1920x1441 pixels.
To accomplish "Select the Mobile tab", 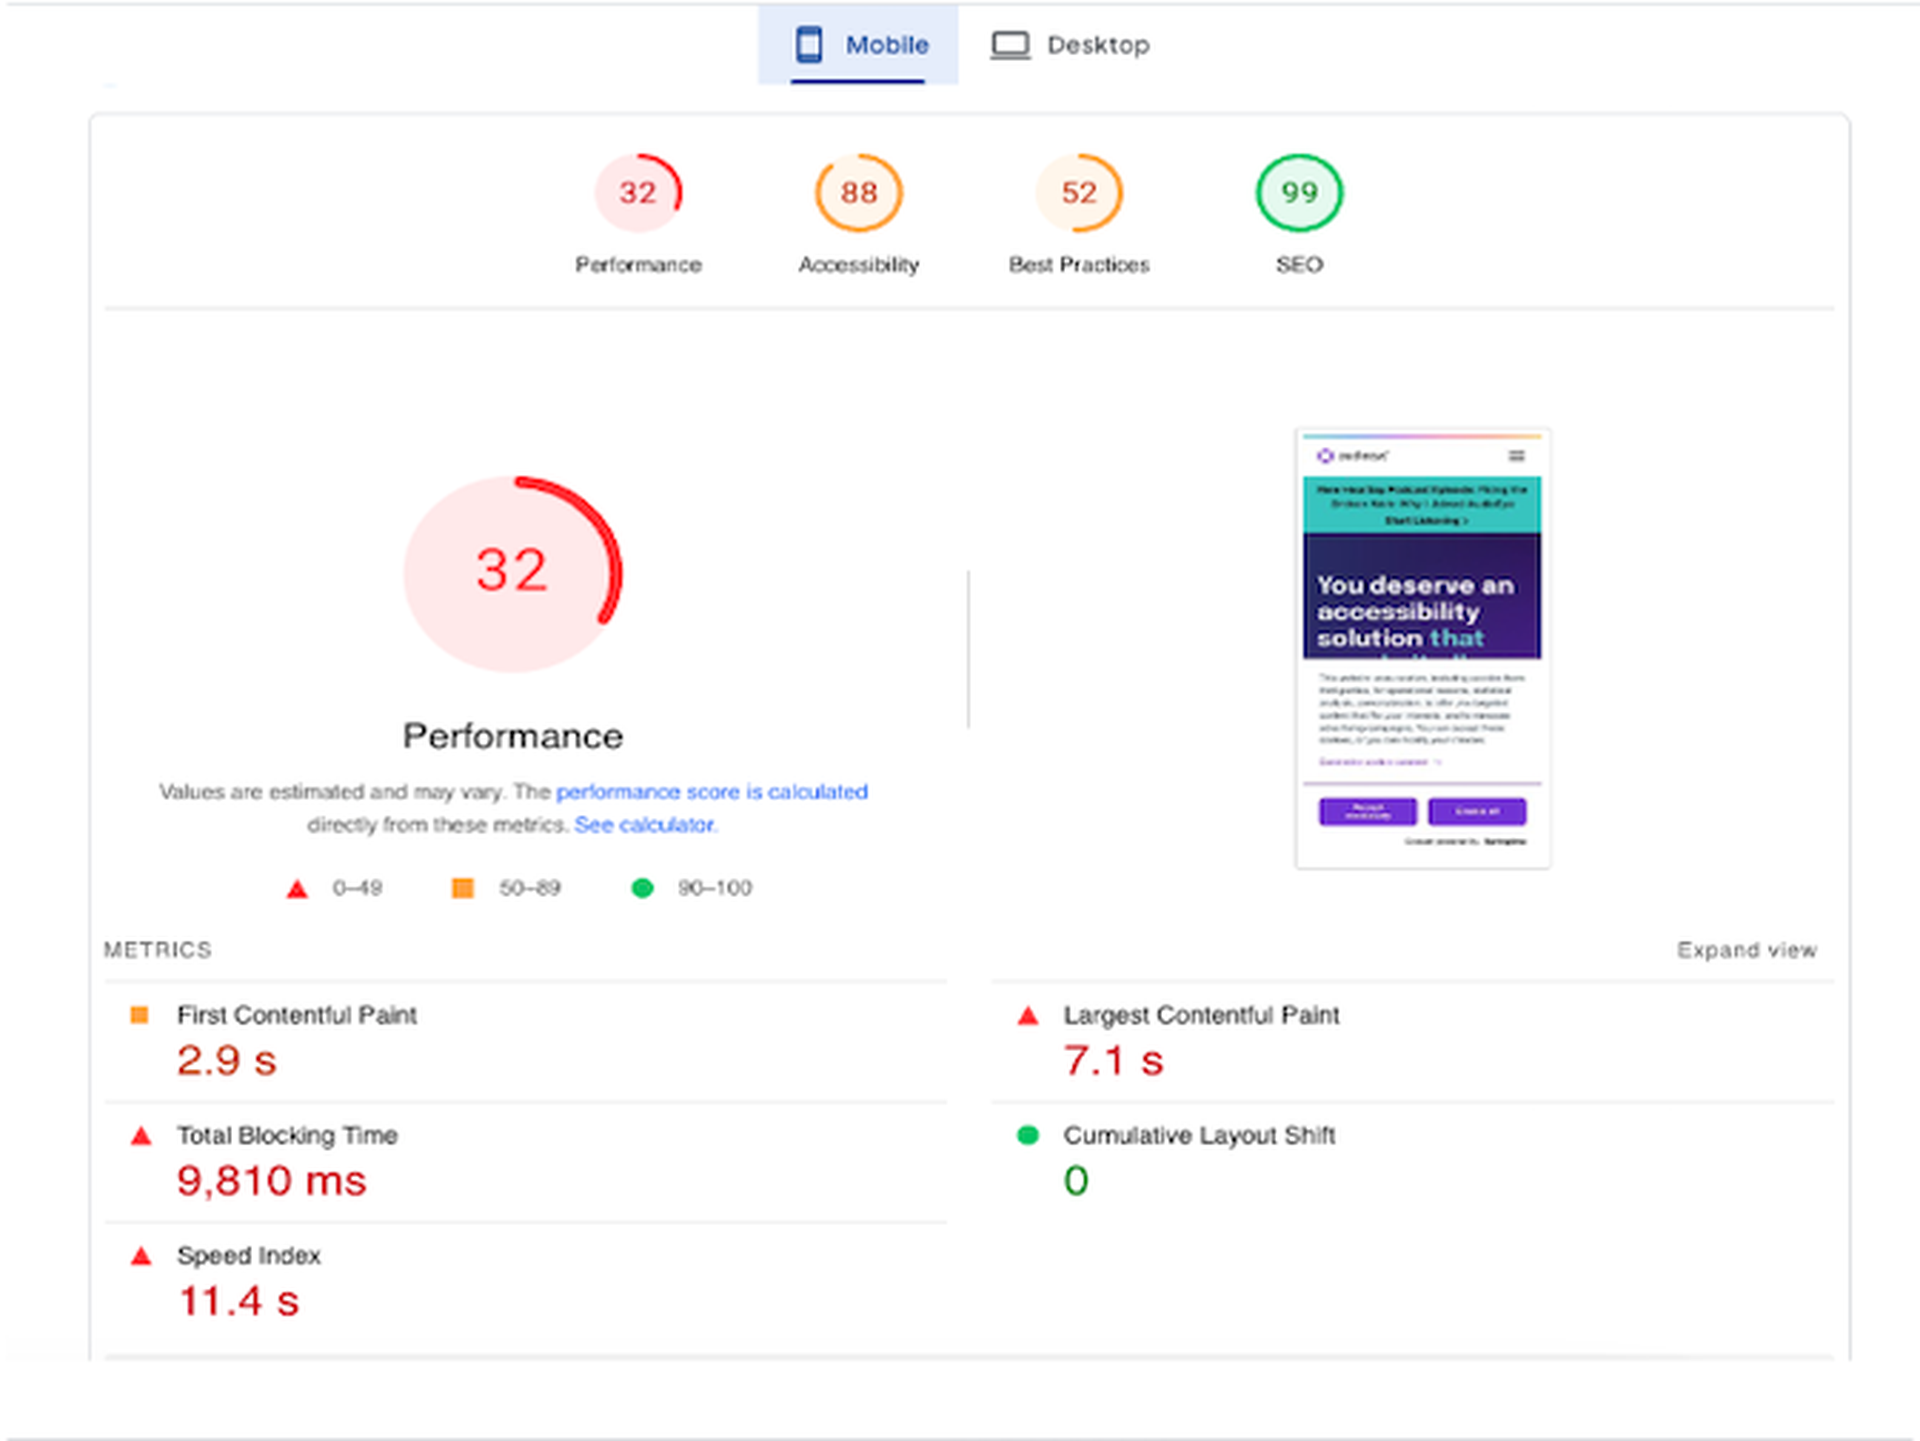I will coord(858,44).
